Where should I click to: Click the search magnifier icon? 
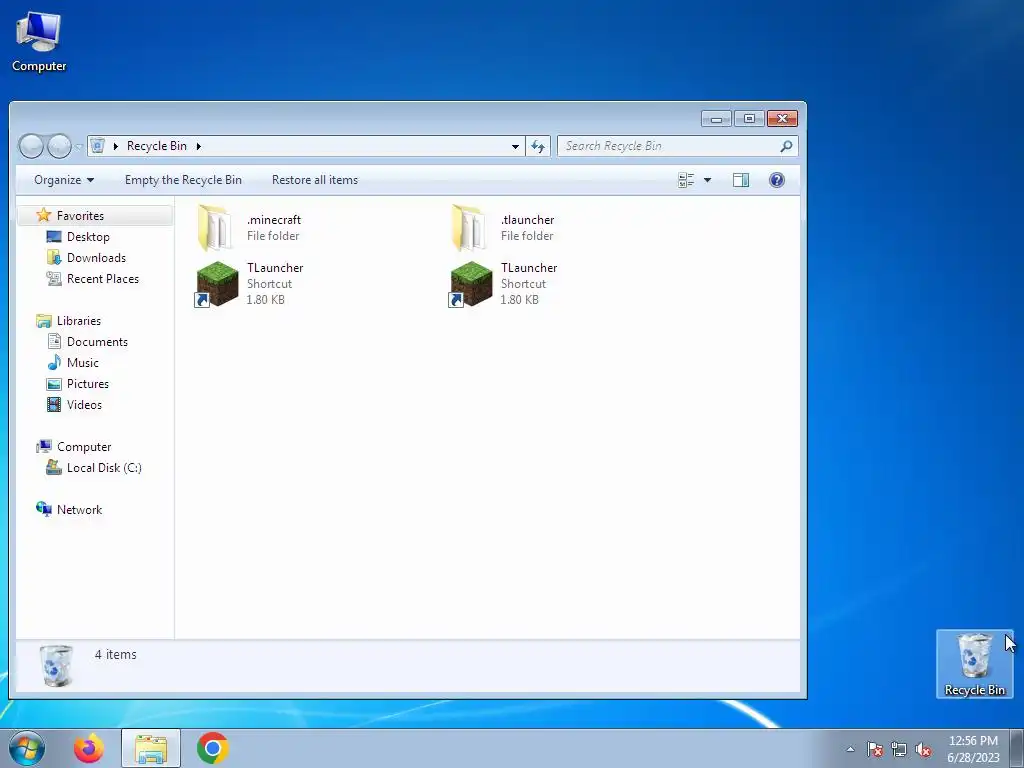point(786,146)
